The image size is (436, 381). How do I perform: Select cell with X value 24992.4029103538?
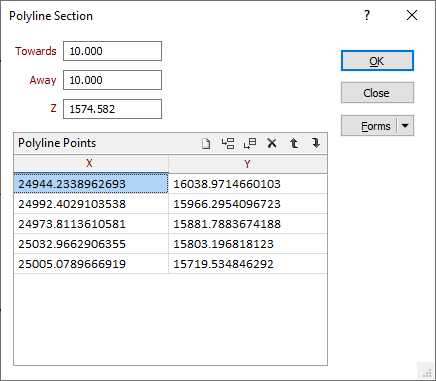(x=91, y=204)
